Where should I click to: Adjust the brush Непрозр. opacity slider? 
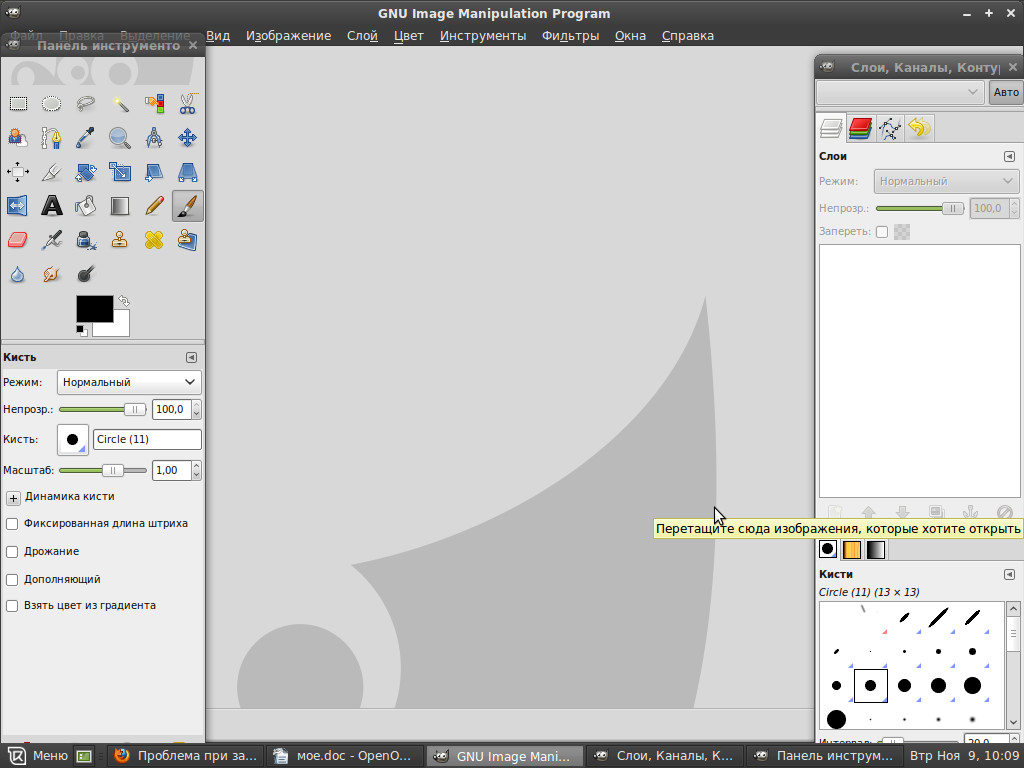pos(103,409)
